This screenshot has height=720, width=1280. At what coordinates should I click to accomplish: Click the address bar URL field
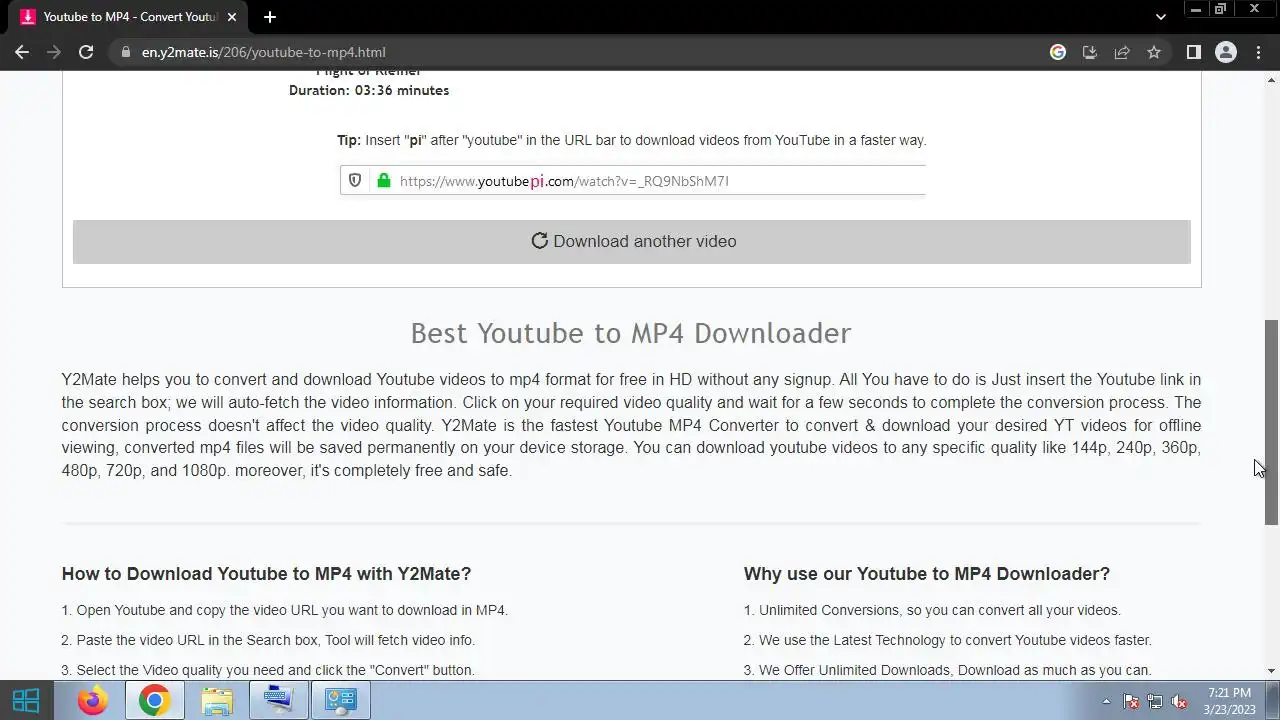point(580,52)
